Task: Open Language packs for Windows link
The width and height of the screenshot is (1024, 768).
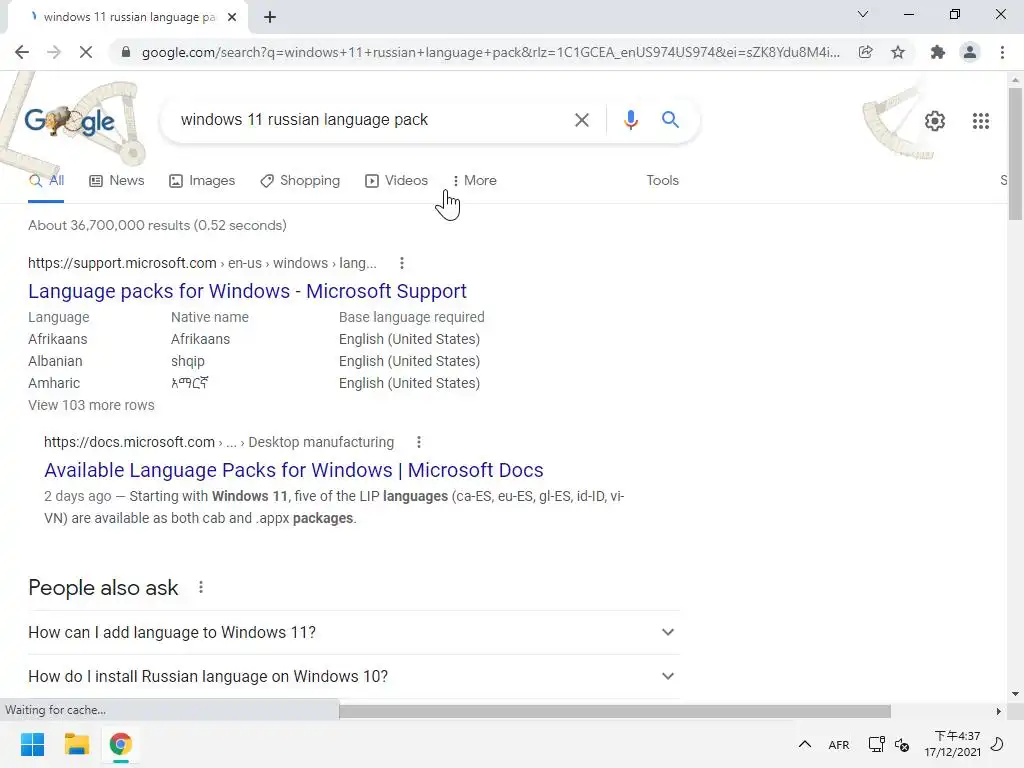Action: pos(247,291)
